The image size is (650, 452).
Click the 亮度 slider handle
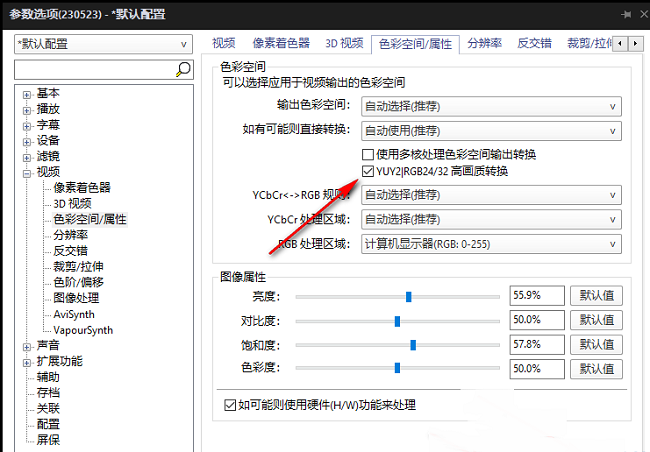click(x=409, y=296)
